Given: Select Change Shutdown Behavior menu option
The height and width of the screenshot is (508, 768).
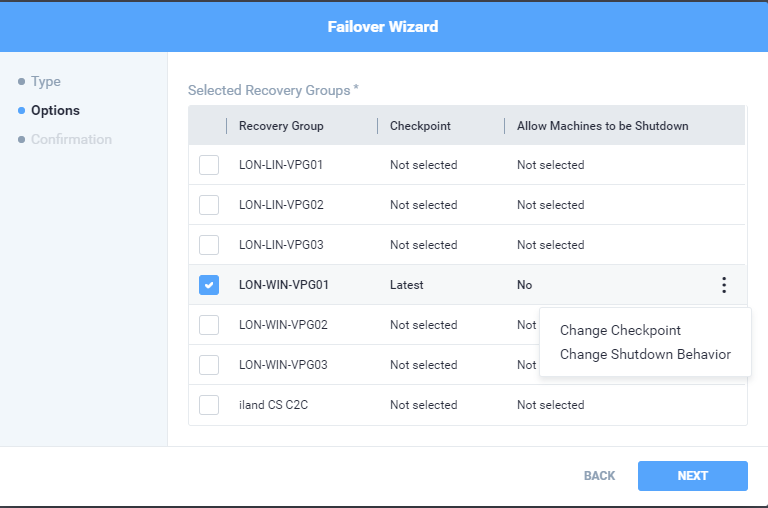Looking at the screenshot, I should pos(645,354).
